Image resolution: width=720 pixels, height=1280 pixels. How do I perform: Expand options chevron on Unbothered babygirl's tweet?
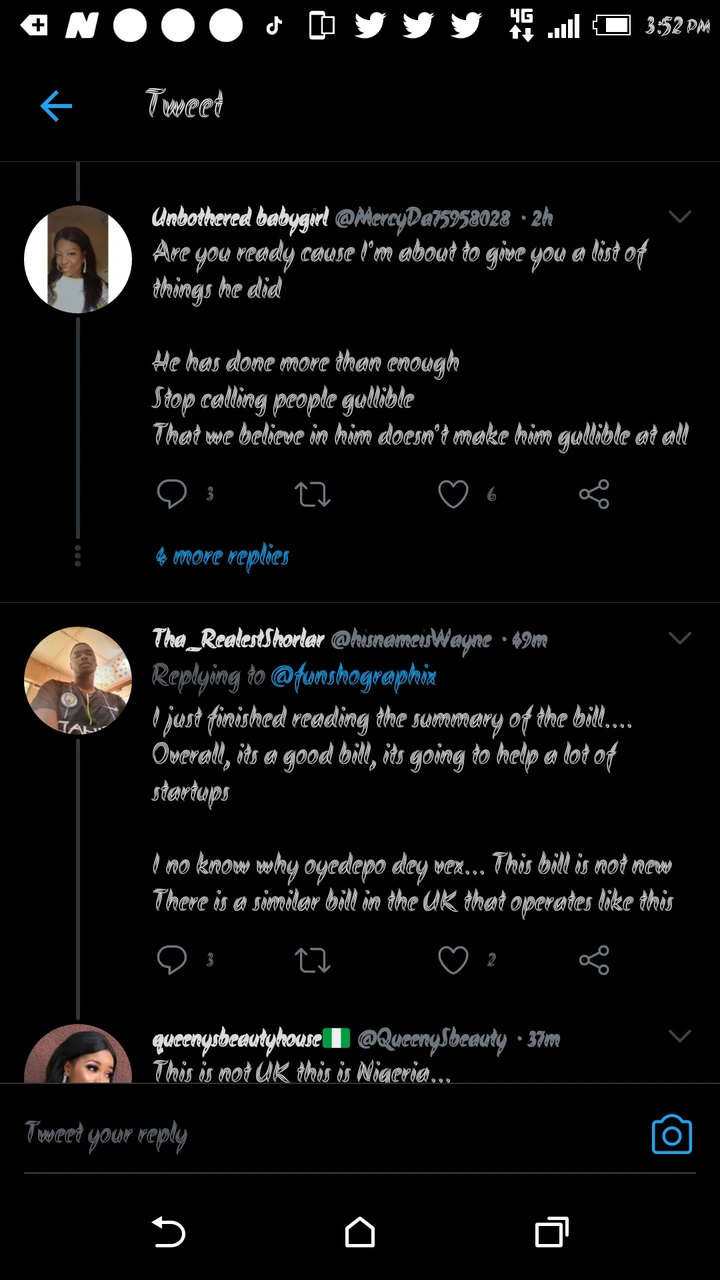[x=680, y=217]
